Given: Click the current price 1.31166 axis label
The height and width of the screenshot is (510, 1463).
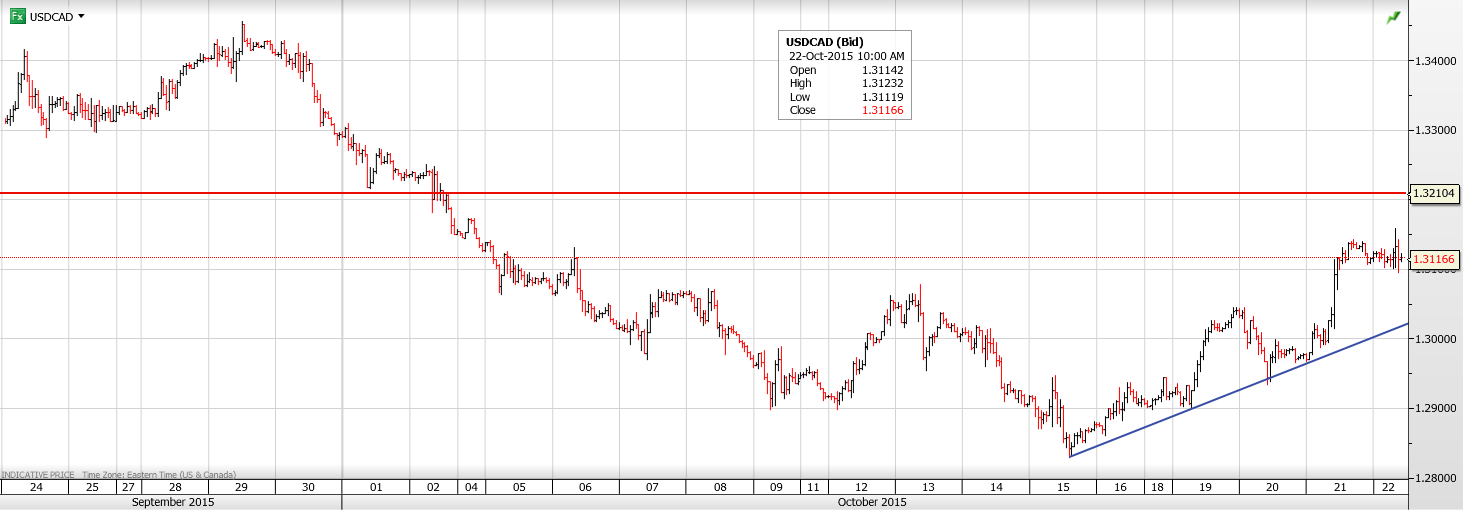Looking at the screenshot, I should (x=1435, y=259).
